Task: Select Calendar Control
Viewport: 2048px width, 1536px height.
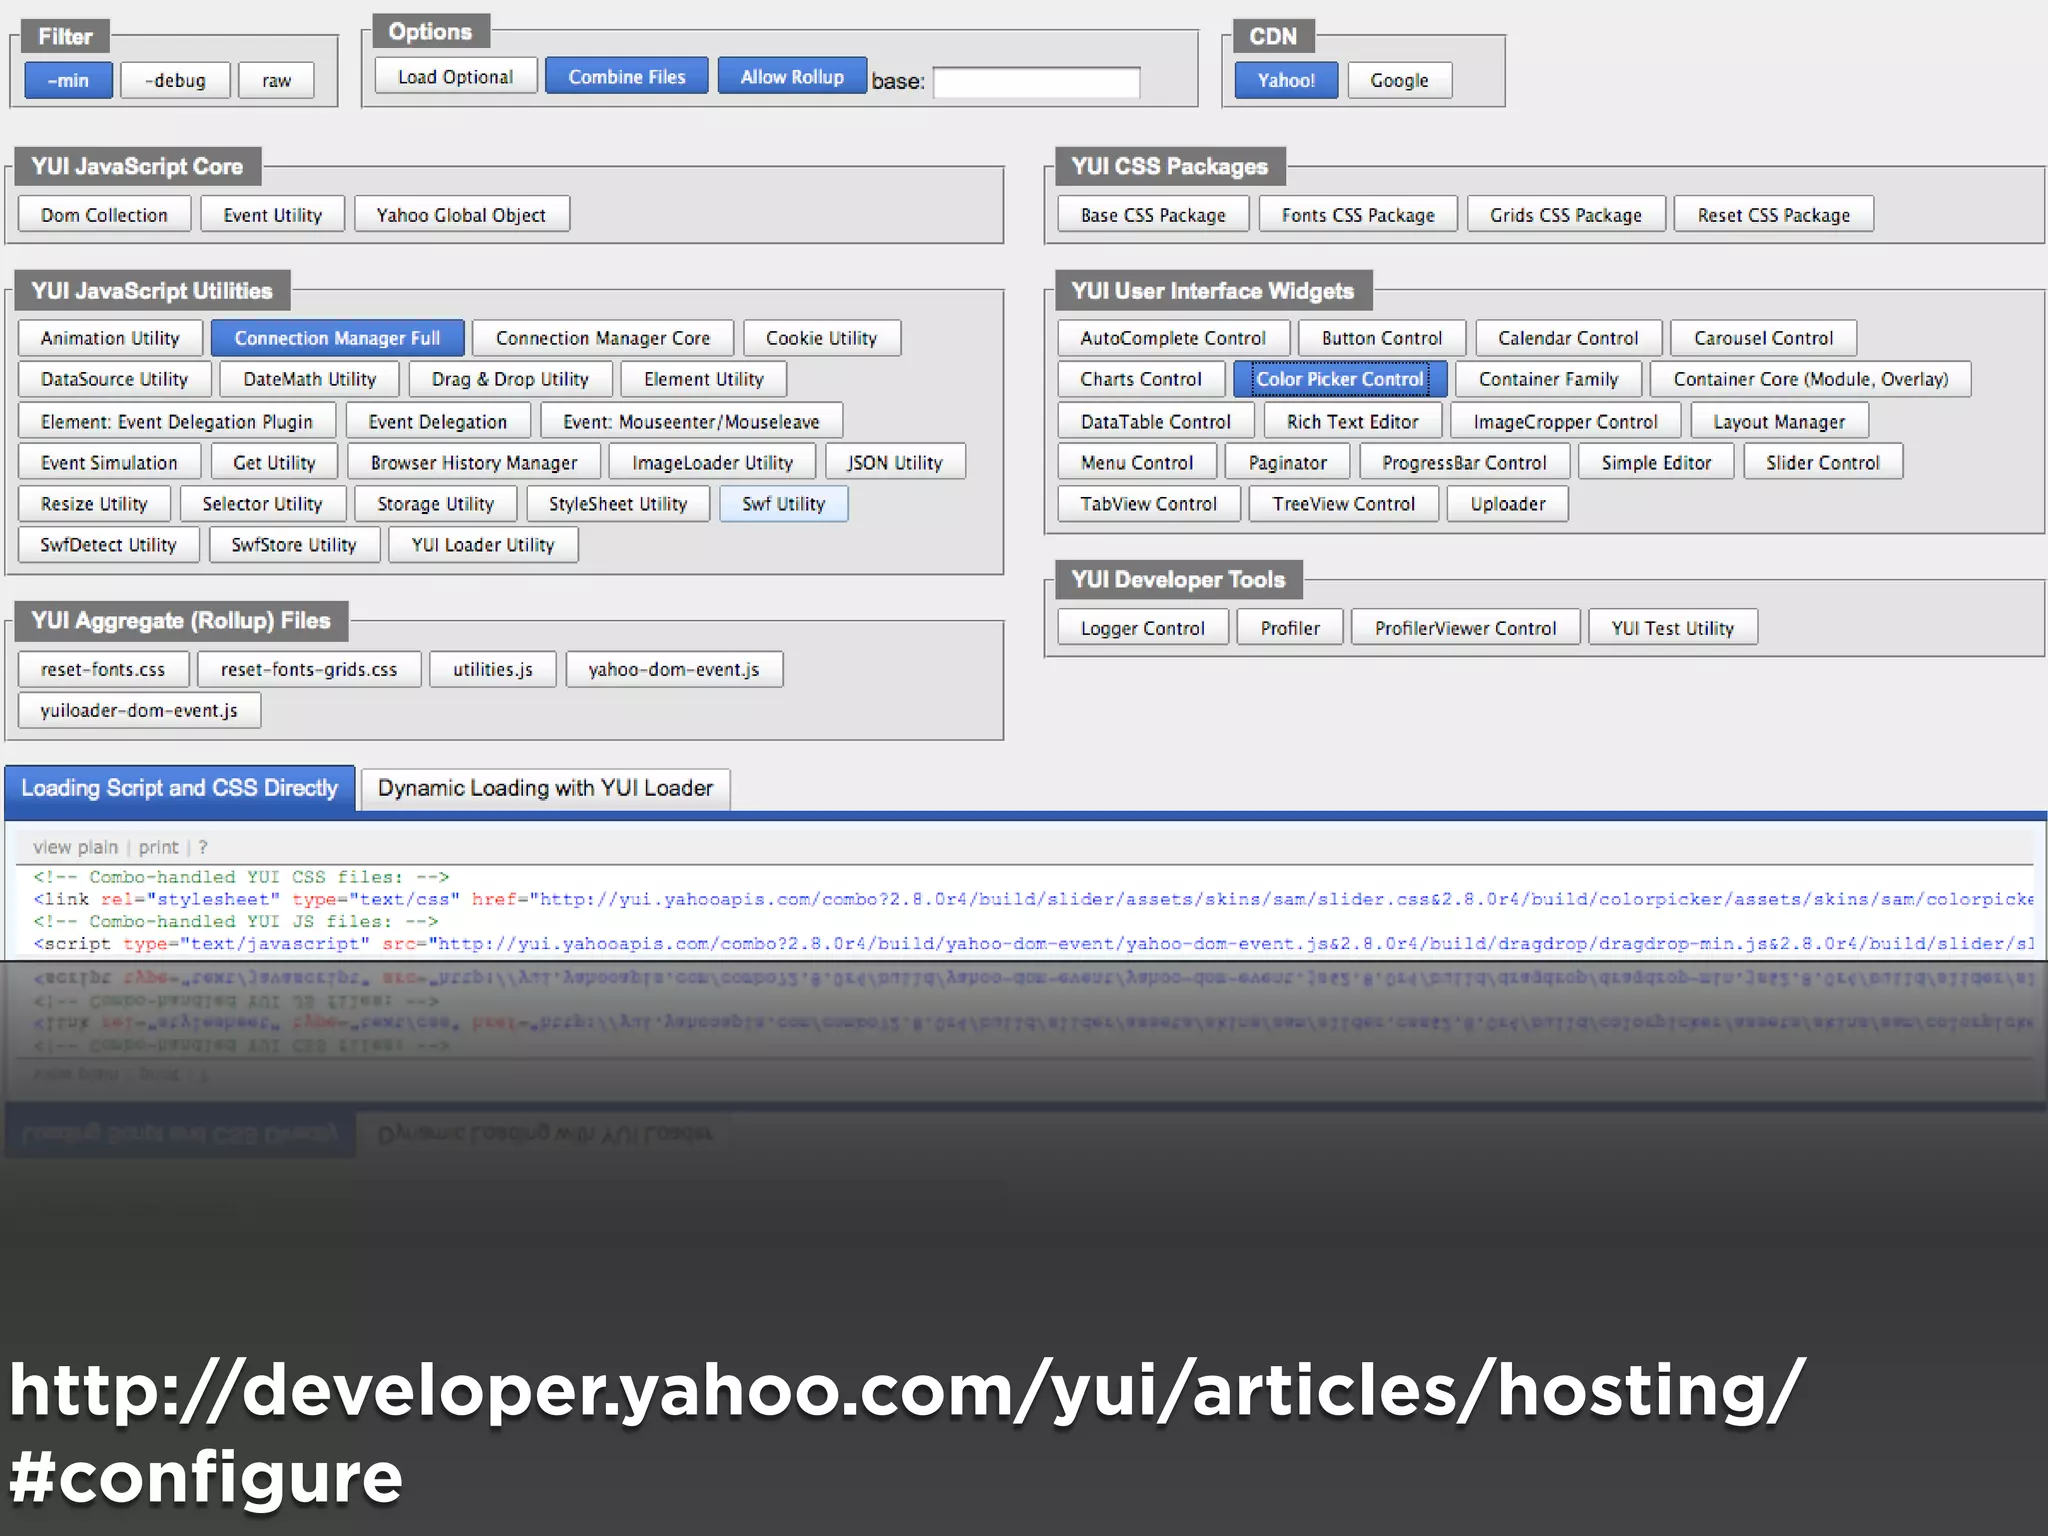Action: [1568, 338]
